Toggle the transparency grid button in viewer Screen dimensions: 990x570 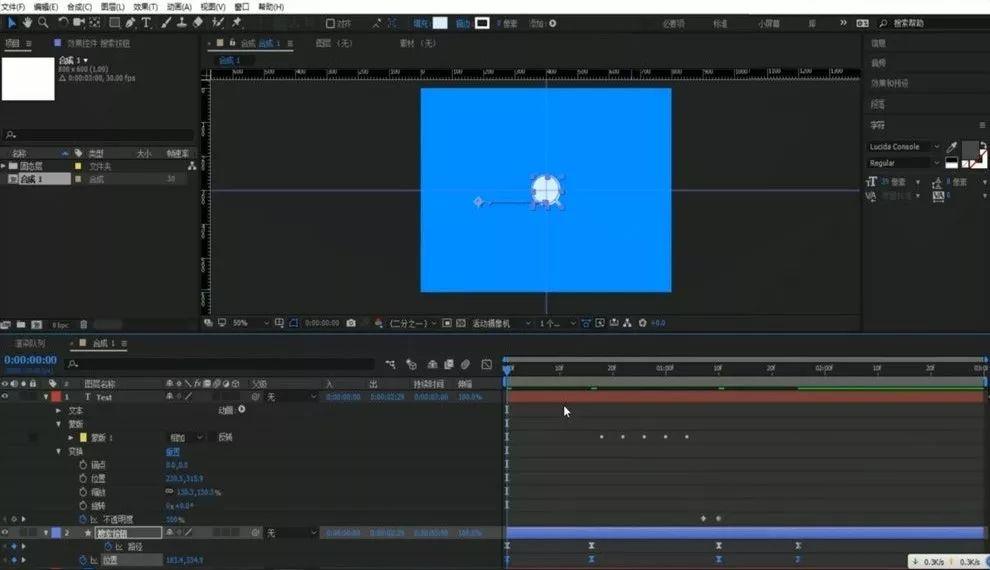pos(461,323)
